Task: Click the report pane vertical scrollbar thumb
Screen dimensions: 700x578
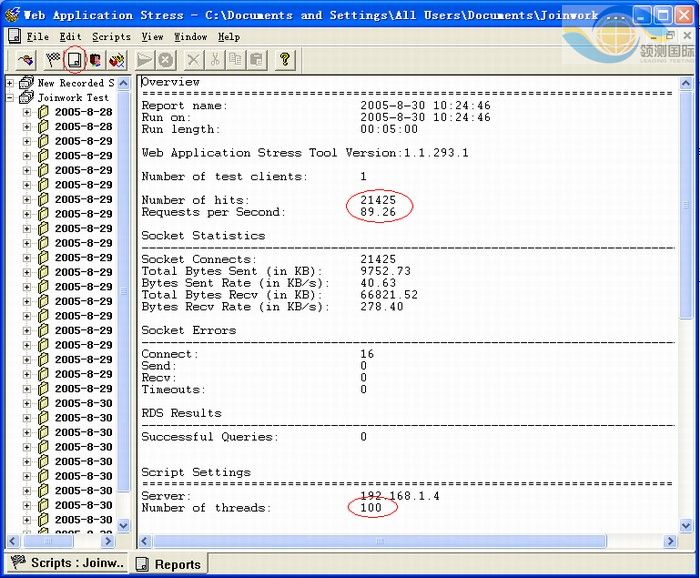Action: tap(686, 204)
